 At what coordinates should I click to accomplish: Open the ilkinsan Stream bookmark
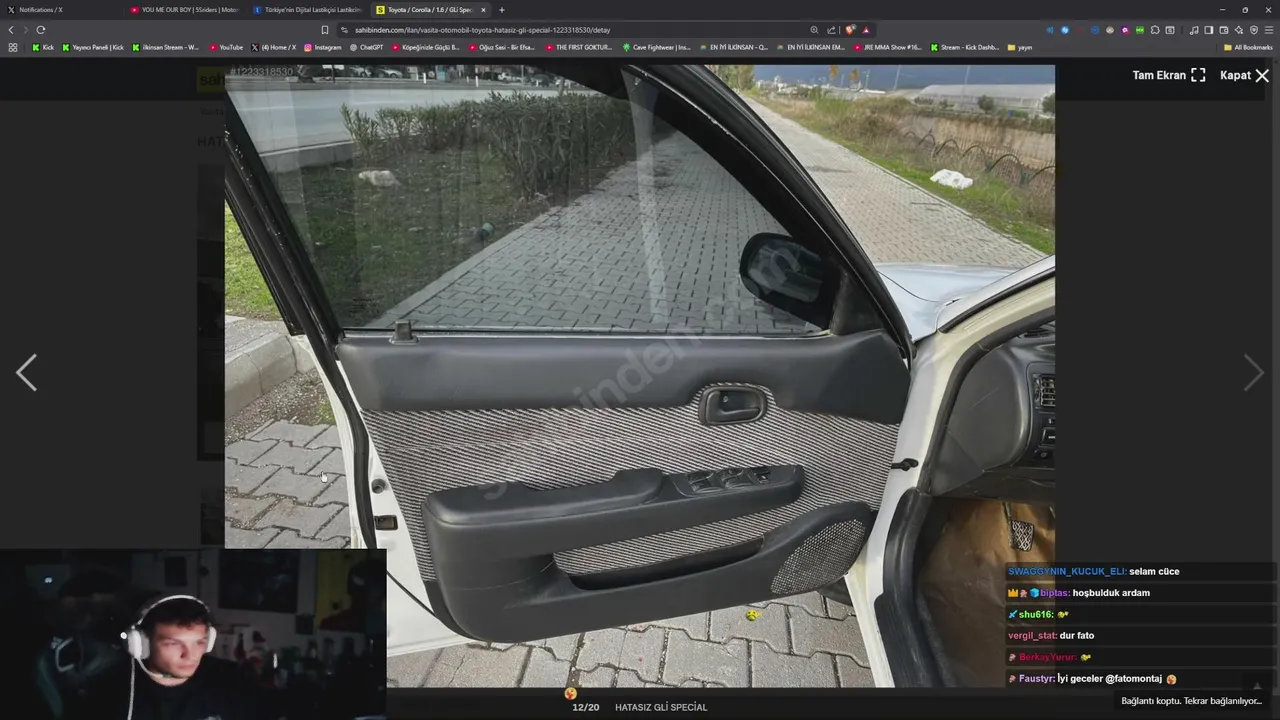point(166,47)
